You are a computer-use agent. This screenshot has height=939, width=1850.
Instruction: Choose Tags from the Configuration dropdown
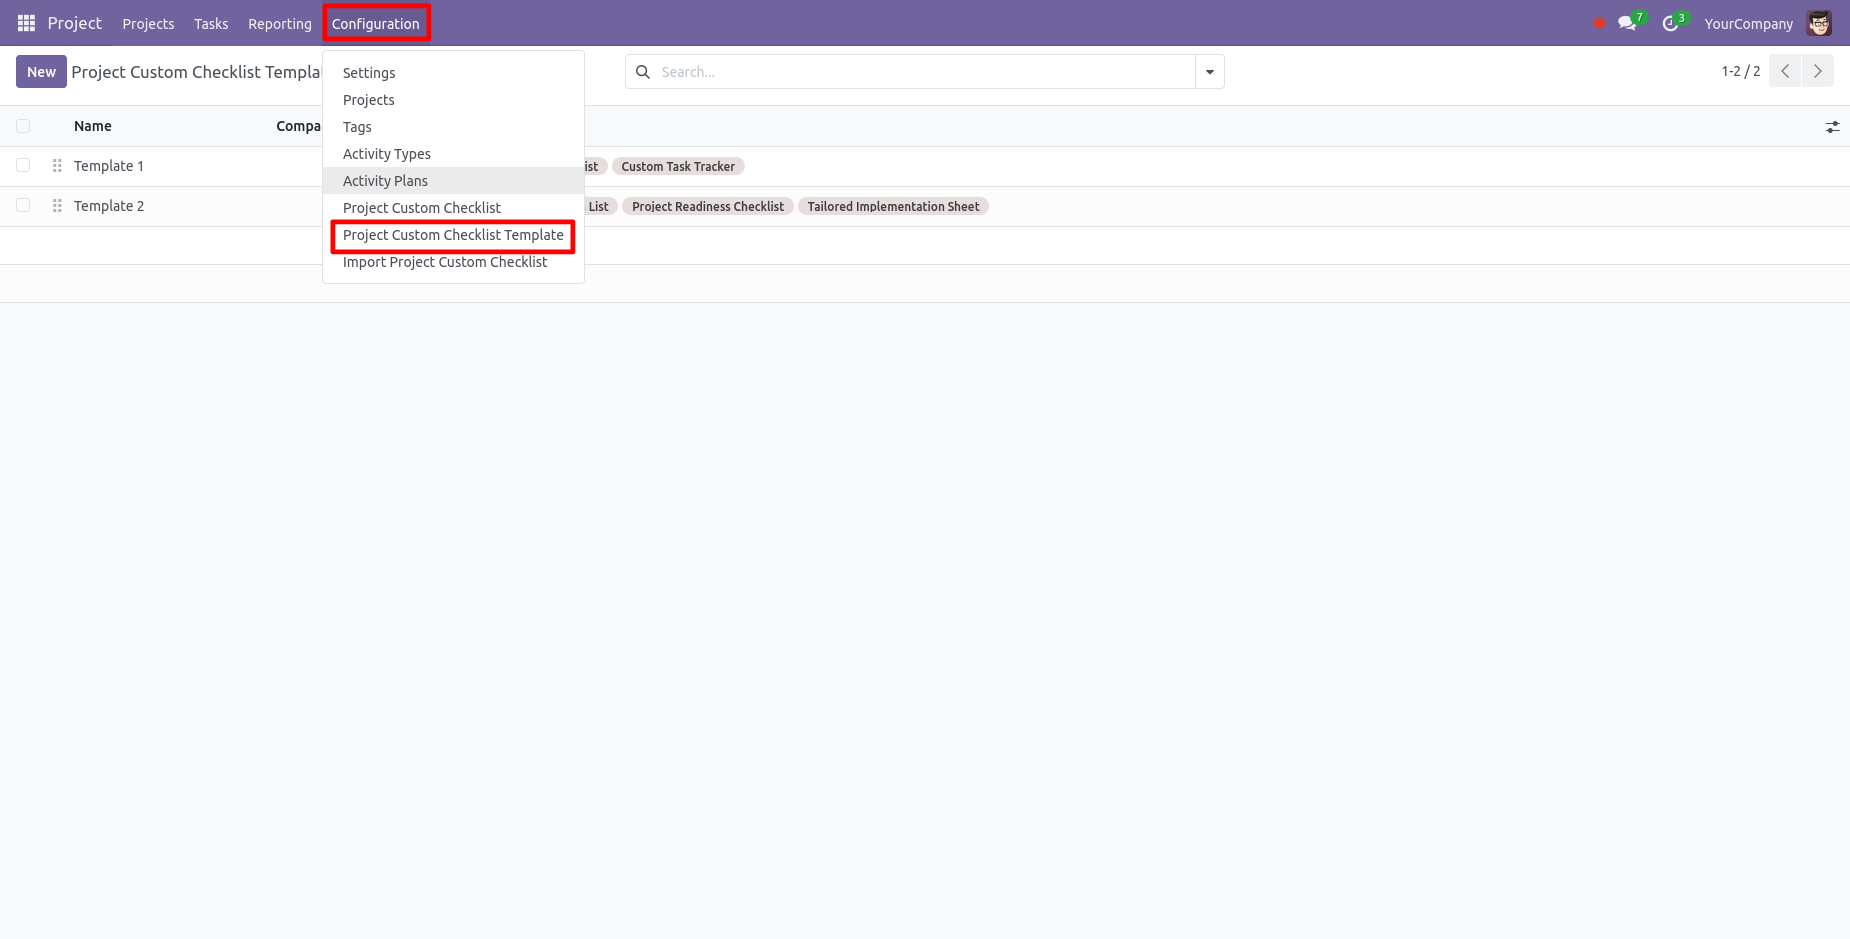point(453,127)
